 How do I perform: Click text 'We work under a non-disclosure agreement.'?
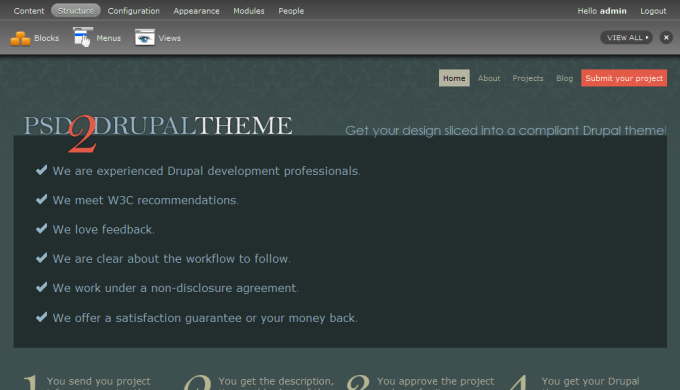(x=176, y=288)
